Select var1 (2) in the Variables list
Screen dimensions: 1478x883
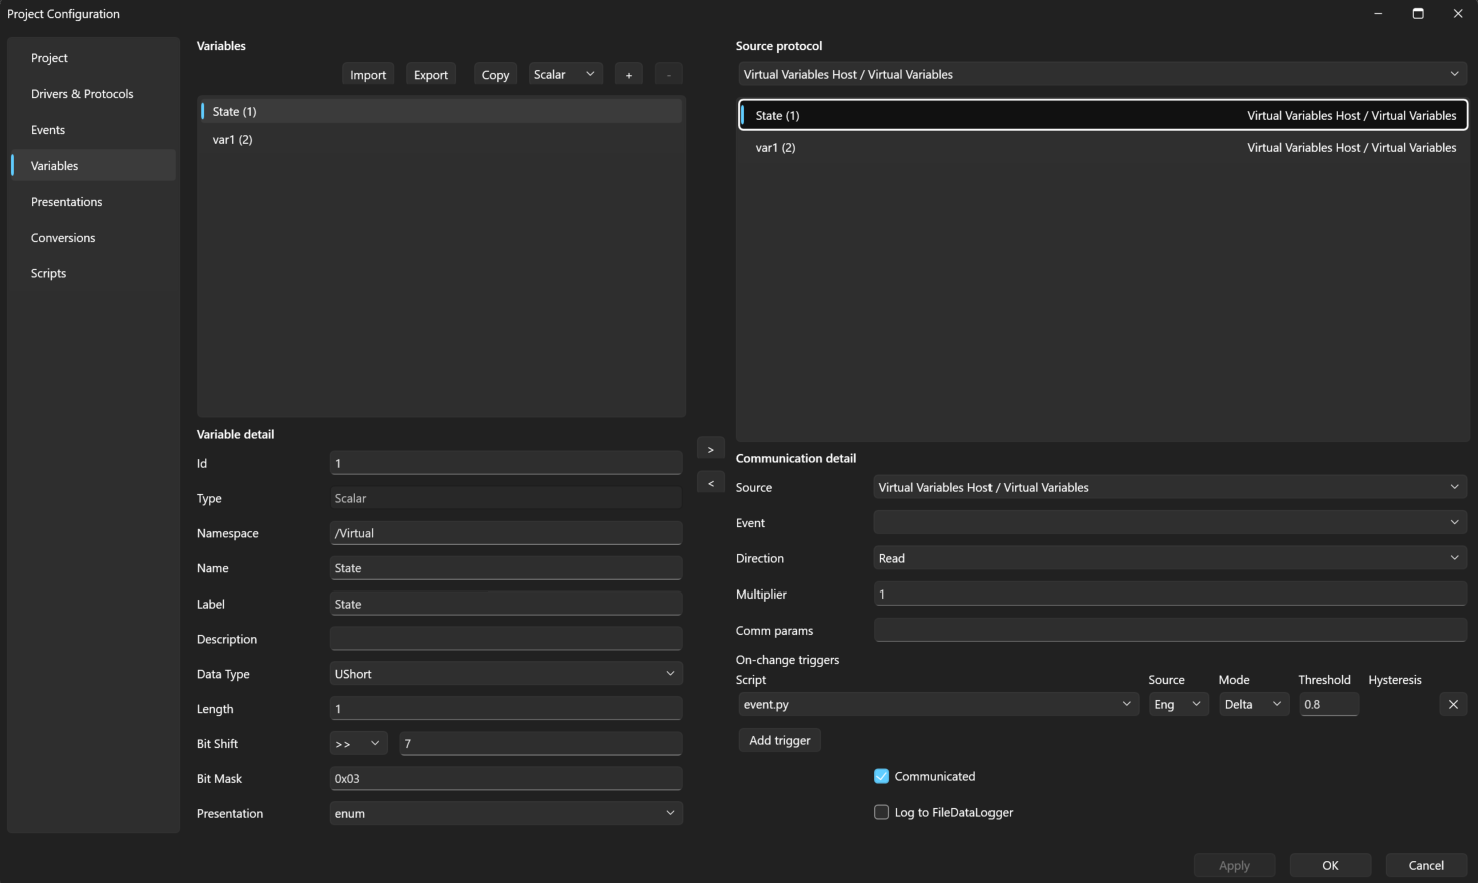click(x=441, y=139)
